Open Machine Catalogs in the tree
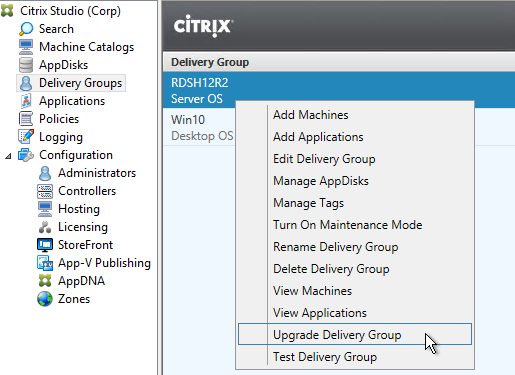The height and width of the screenshot is (375, 515). 86,47
